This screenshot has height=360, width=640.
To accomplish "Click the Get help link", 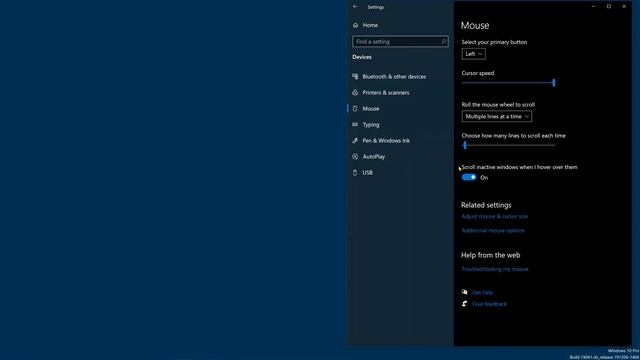I will pyautogui.click(x=482, y=292).
